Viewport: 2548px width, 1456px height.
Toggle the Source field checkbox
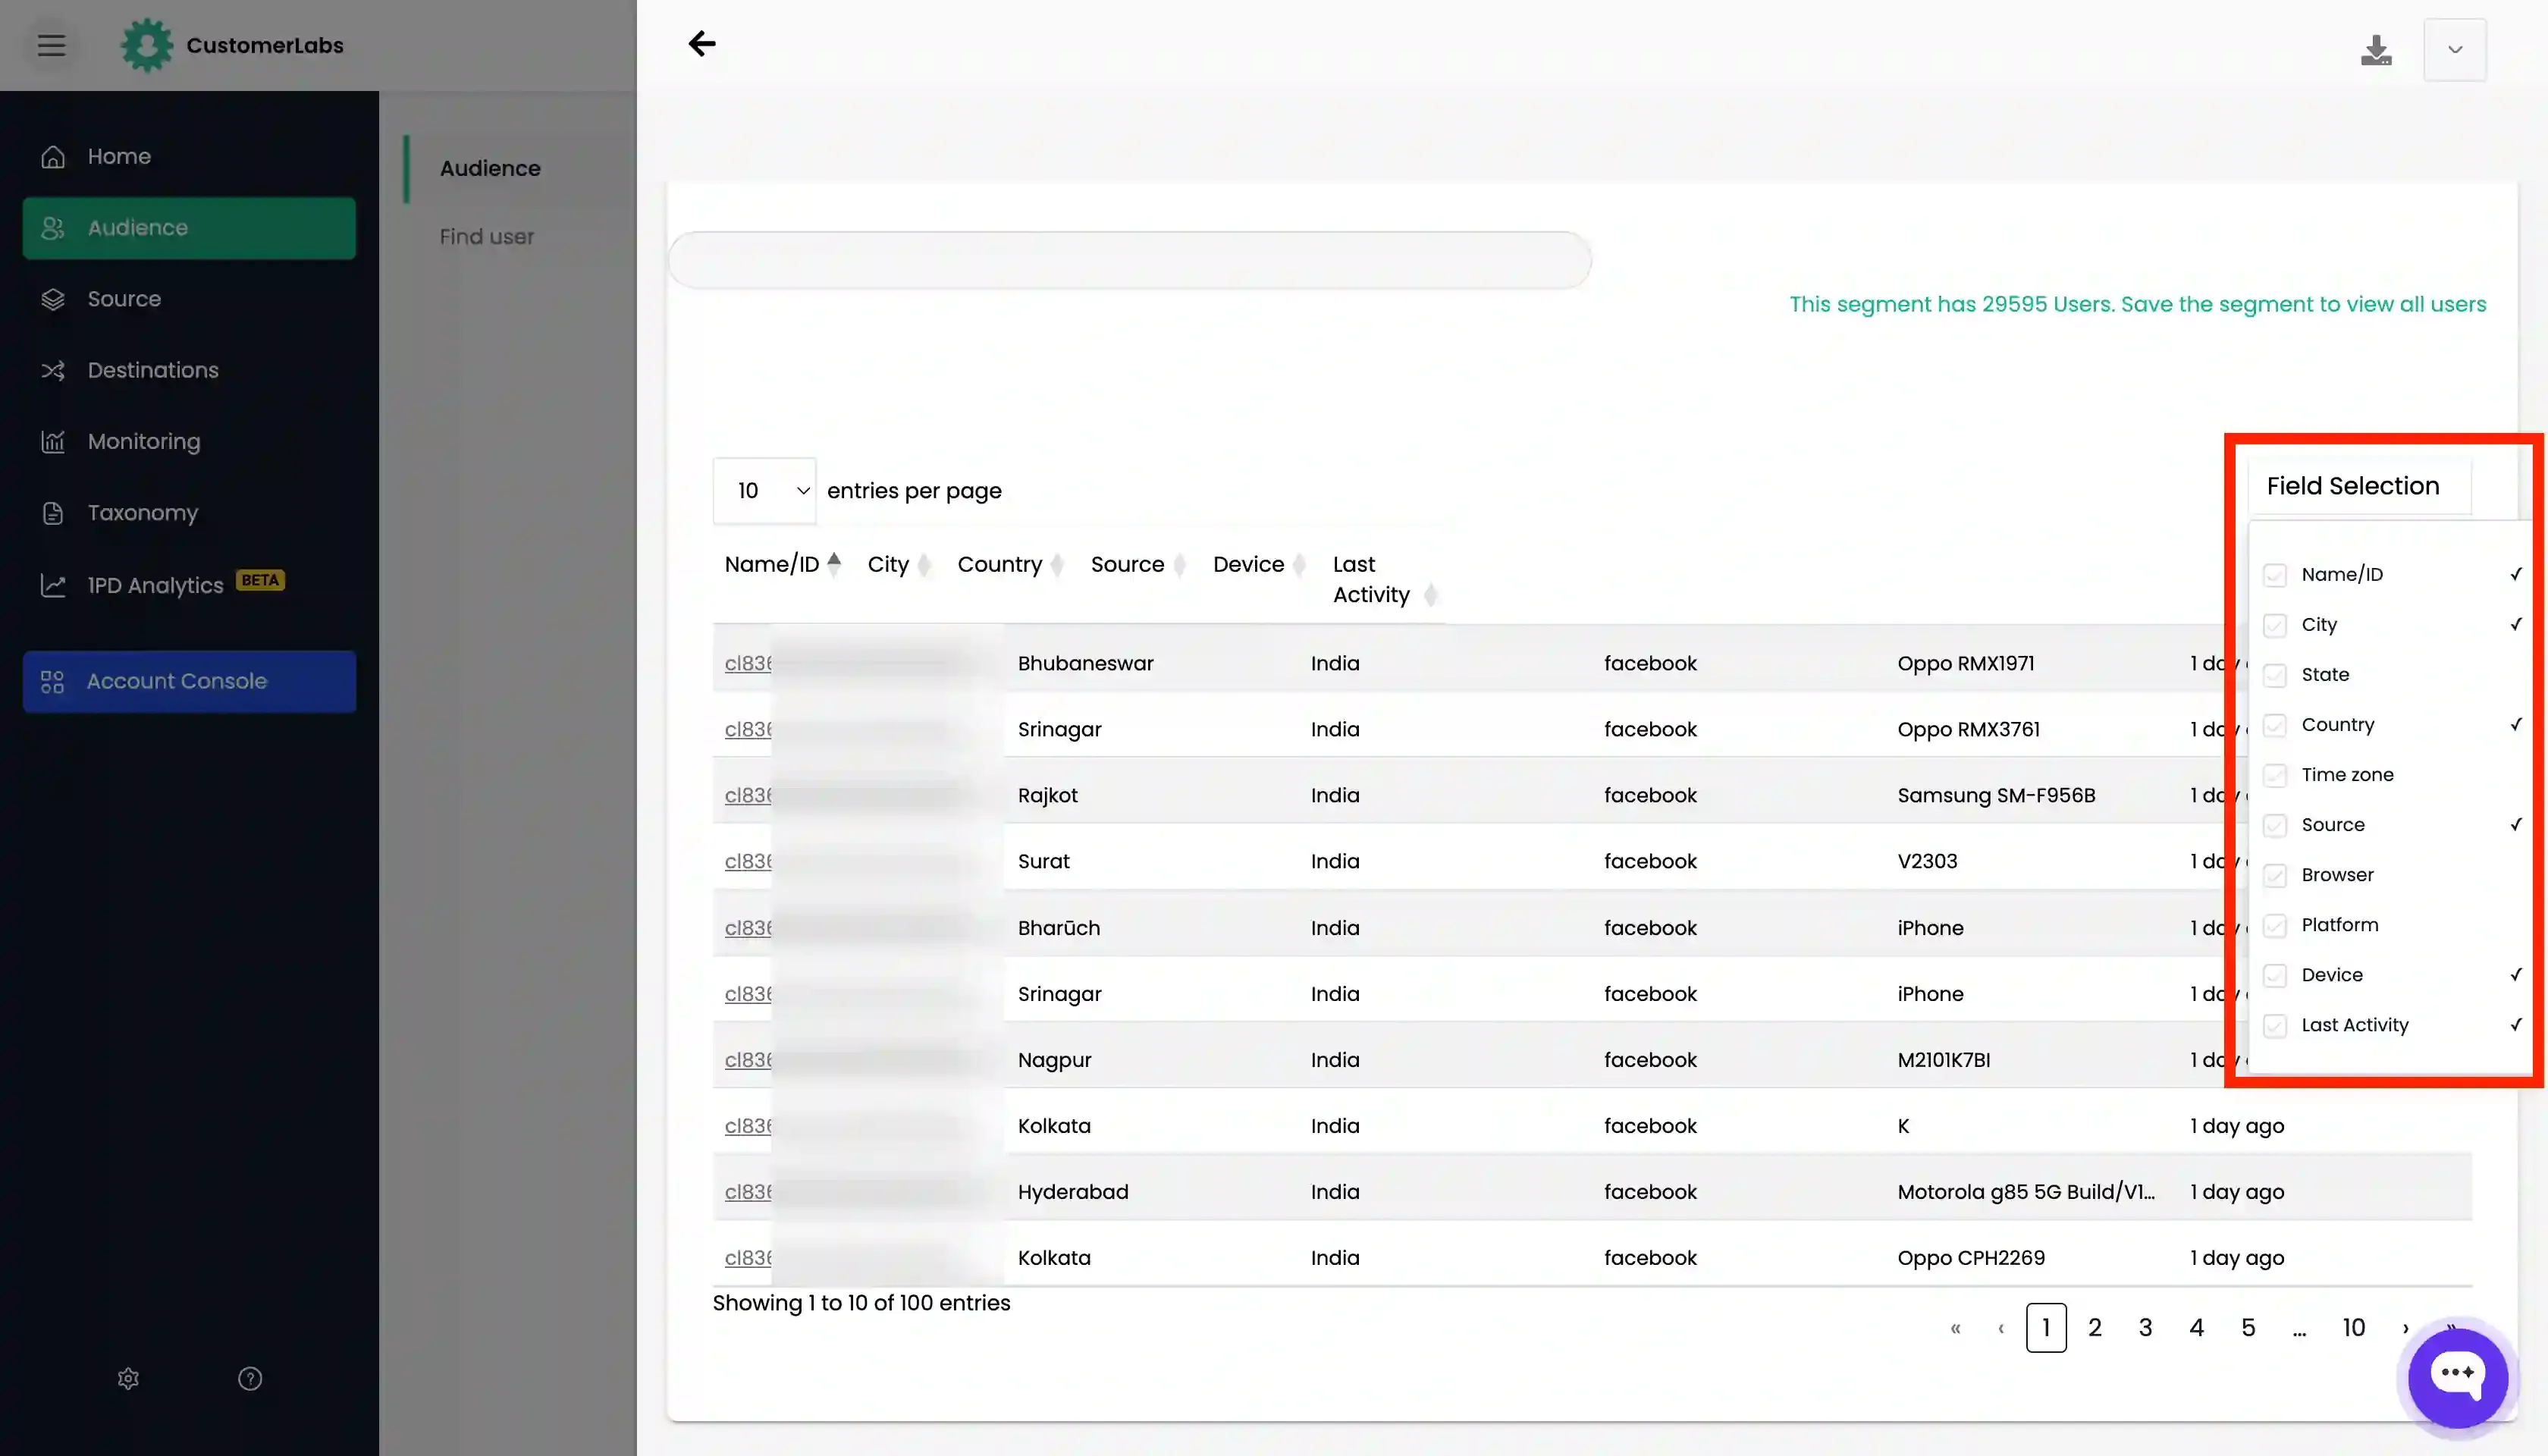pyautogui.click(x=2275, y=825)
